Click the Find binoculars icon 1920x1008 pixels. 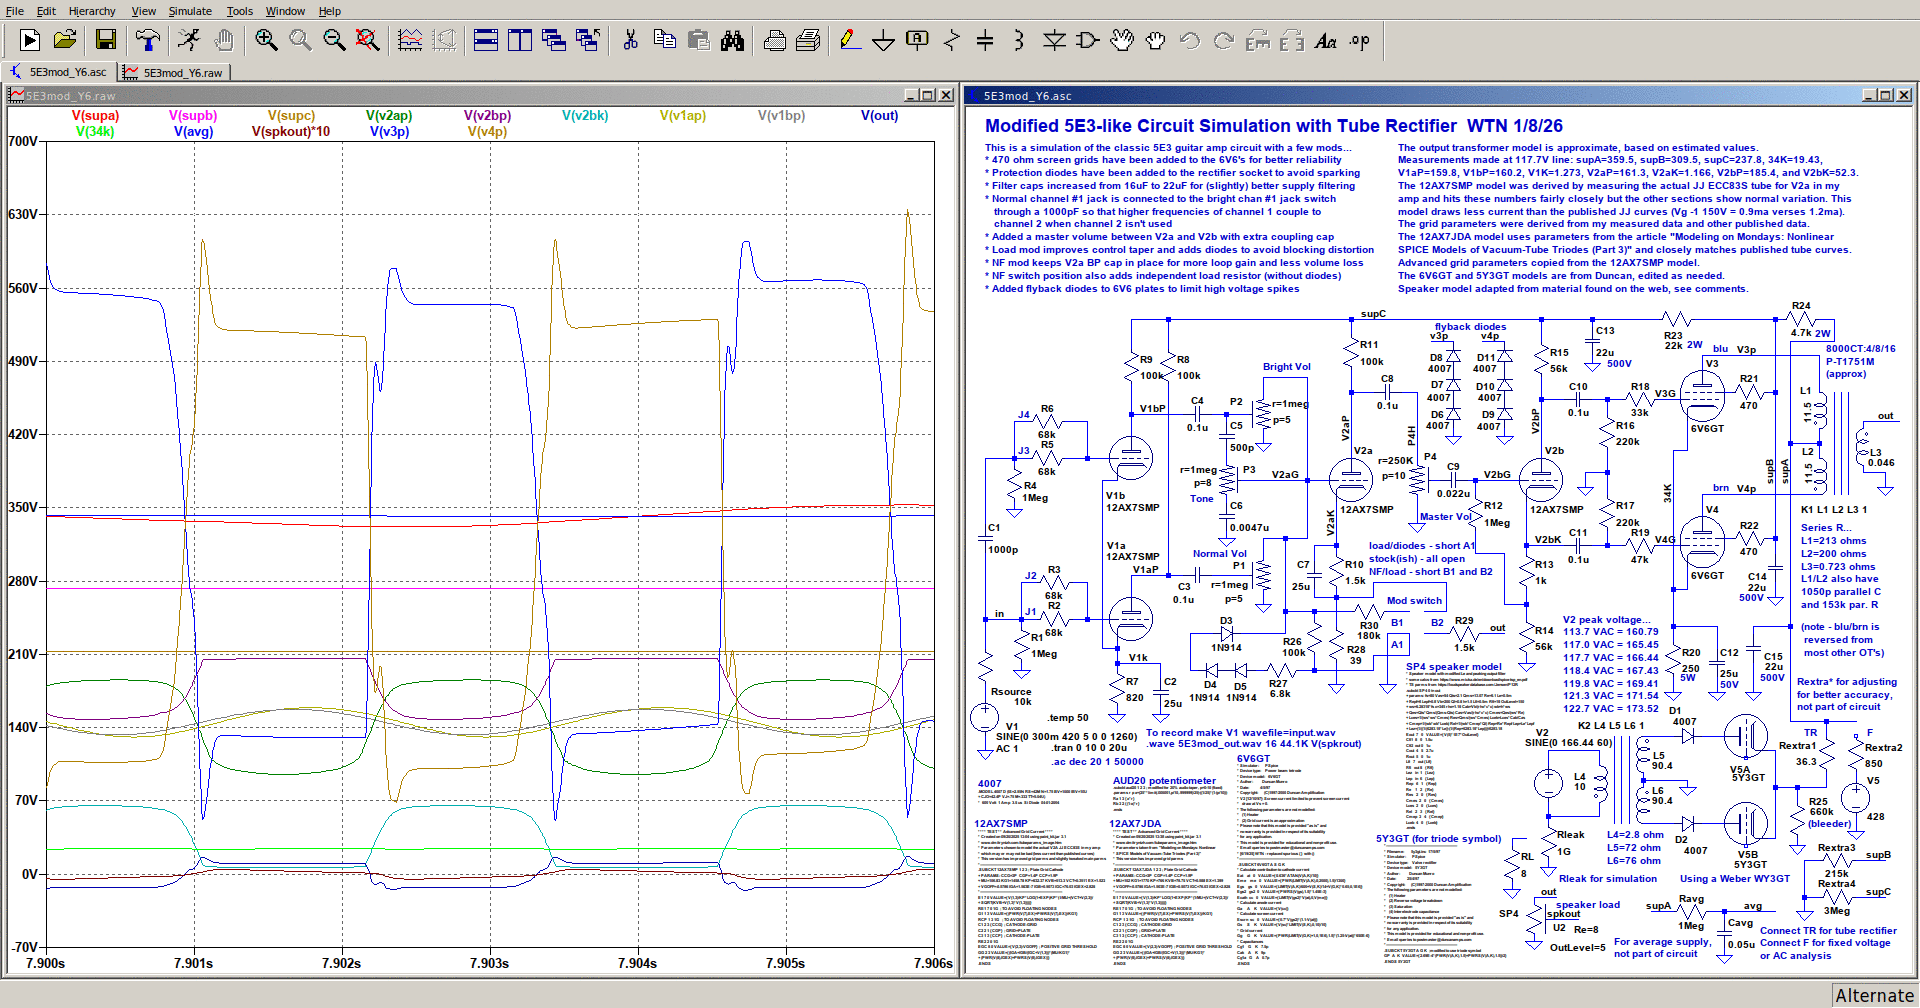733,40
